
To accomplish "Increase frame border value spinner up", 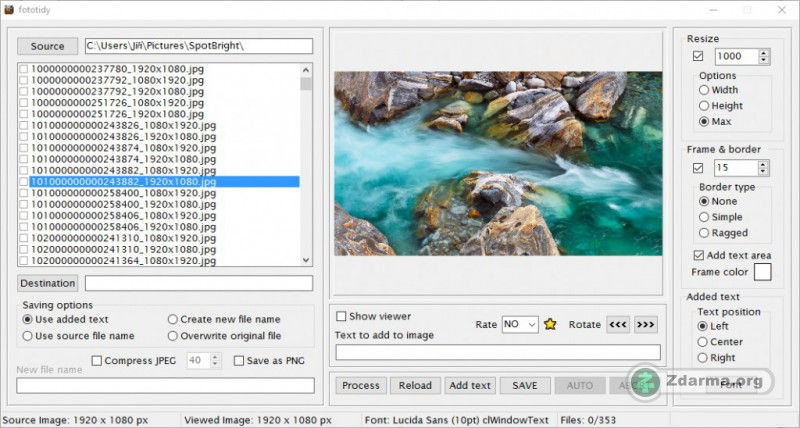I will 763,164.
